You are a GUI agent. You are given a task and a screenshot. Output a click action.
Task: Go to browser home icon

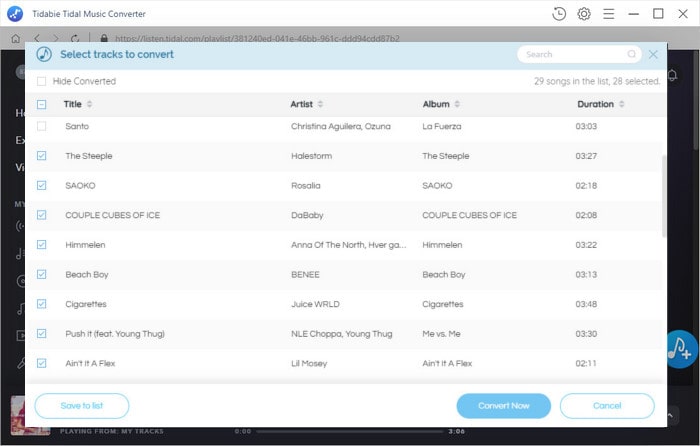click(x=16, y=39)
